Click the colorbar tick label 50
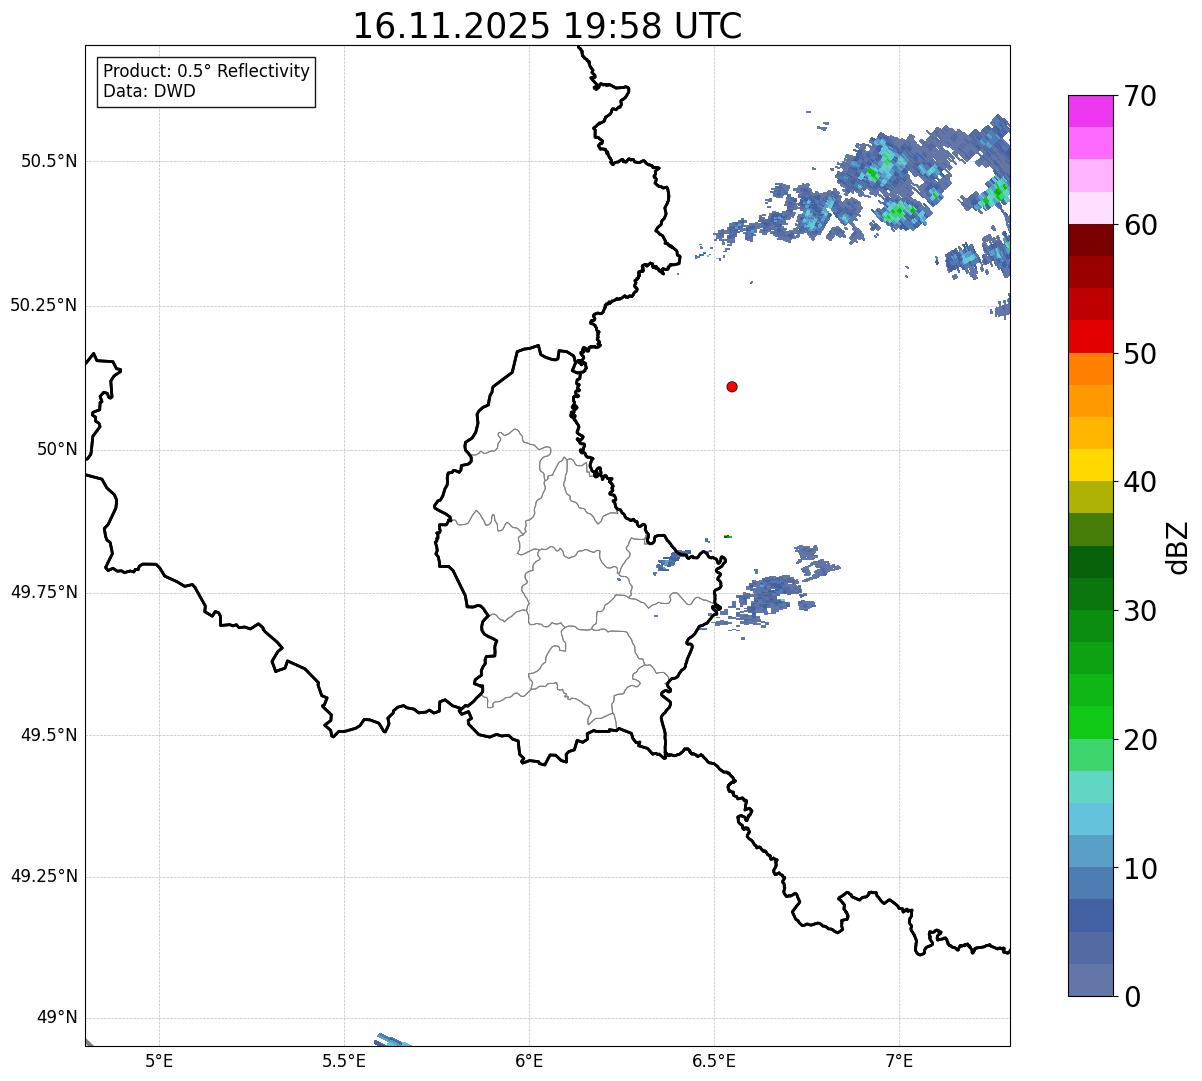 coord(1140,354)
